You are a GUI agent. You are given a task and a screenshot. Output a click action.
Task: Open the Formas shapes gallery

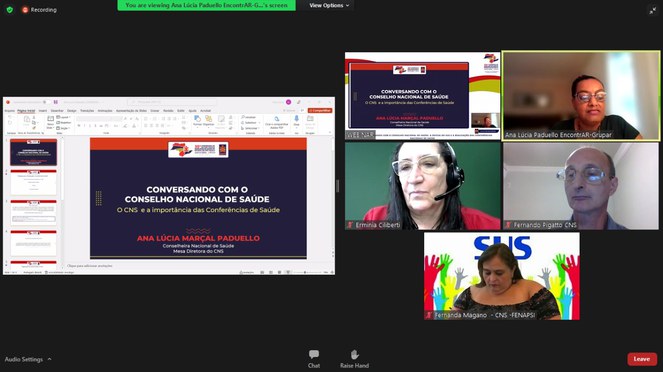197,121
